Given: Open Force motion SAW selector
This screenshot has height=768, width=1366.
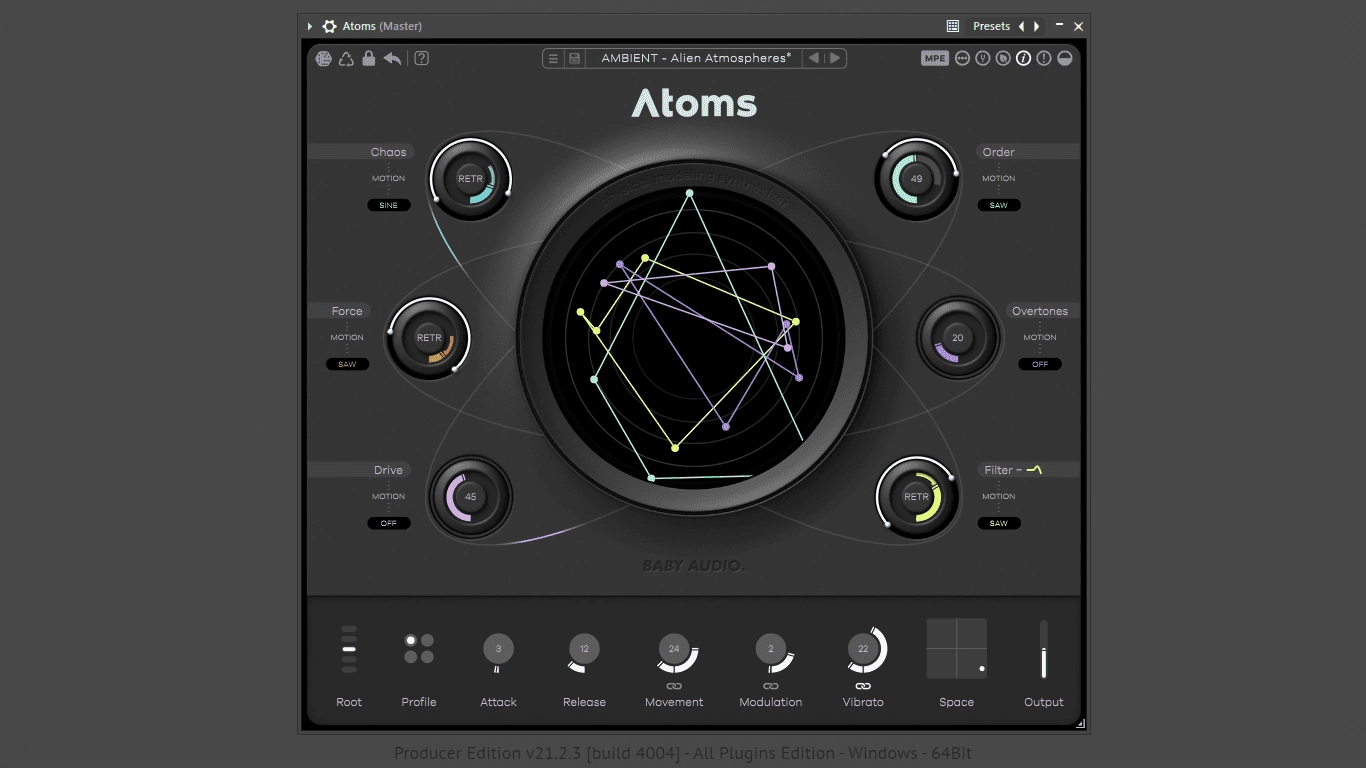Looking at the screenshot, I should 347,364.
